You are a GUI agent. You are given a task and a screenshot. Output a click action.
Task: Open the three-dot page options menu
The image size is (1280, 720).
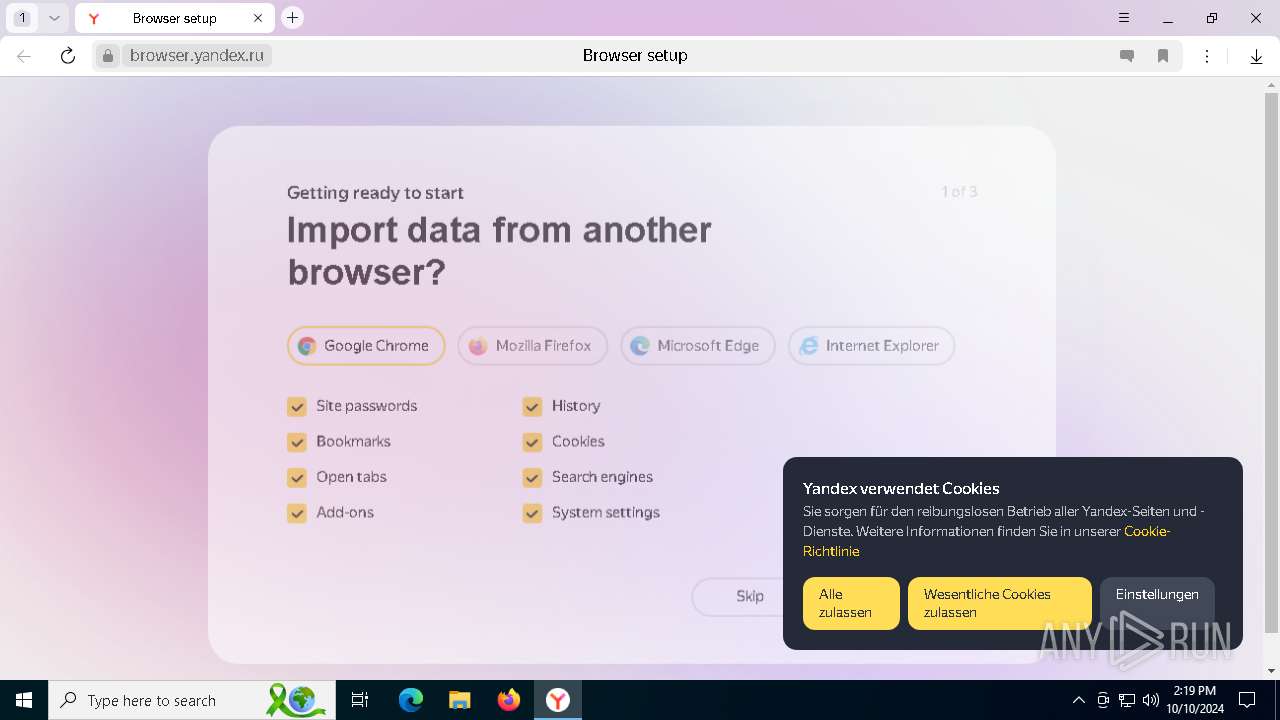(x=1208, y=56)
